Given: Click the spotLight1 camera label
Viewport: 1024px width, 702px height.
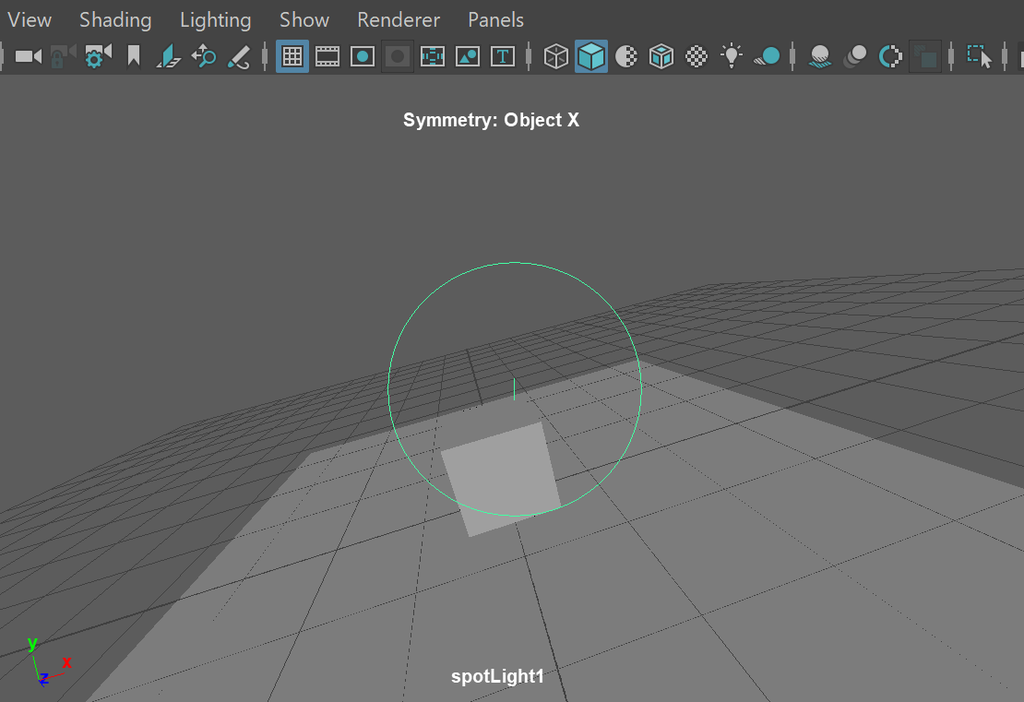Looking at the screenshot, I should coord(498,677).
